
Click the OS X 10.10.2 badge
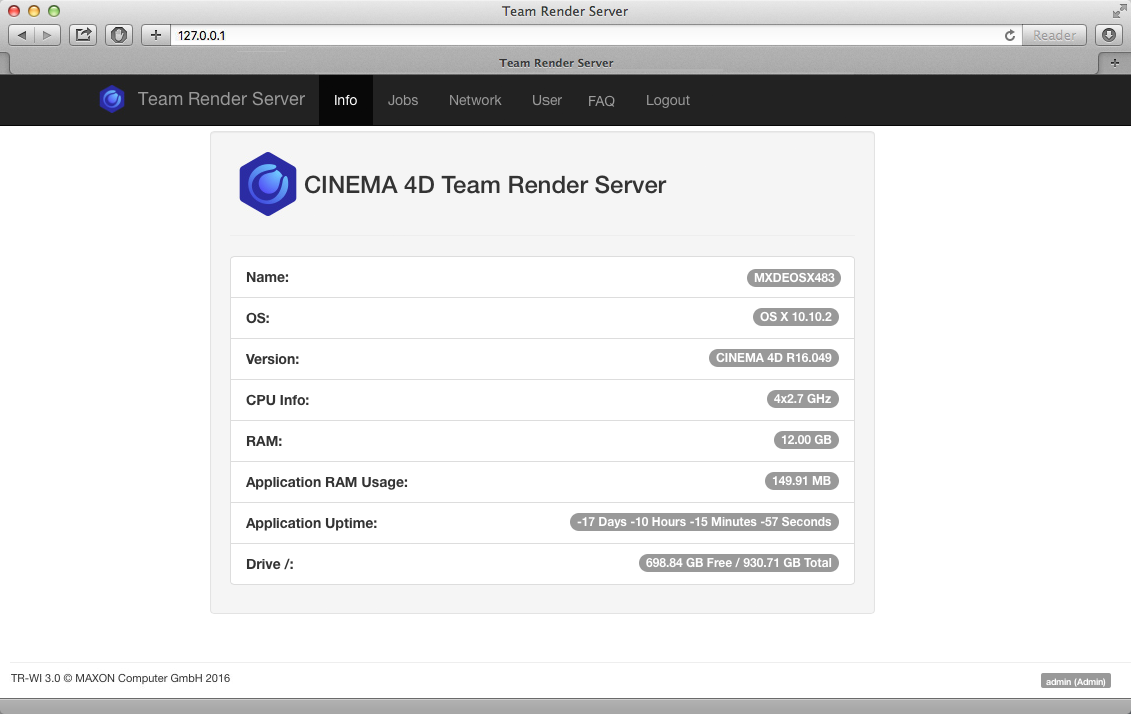[x=796, y=317]
